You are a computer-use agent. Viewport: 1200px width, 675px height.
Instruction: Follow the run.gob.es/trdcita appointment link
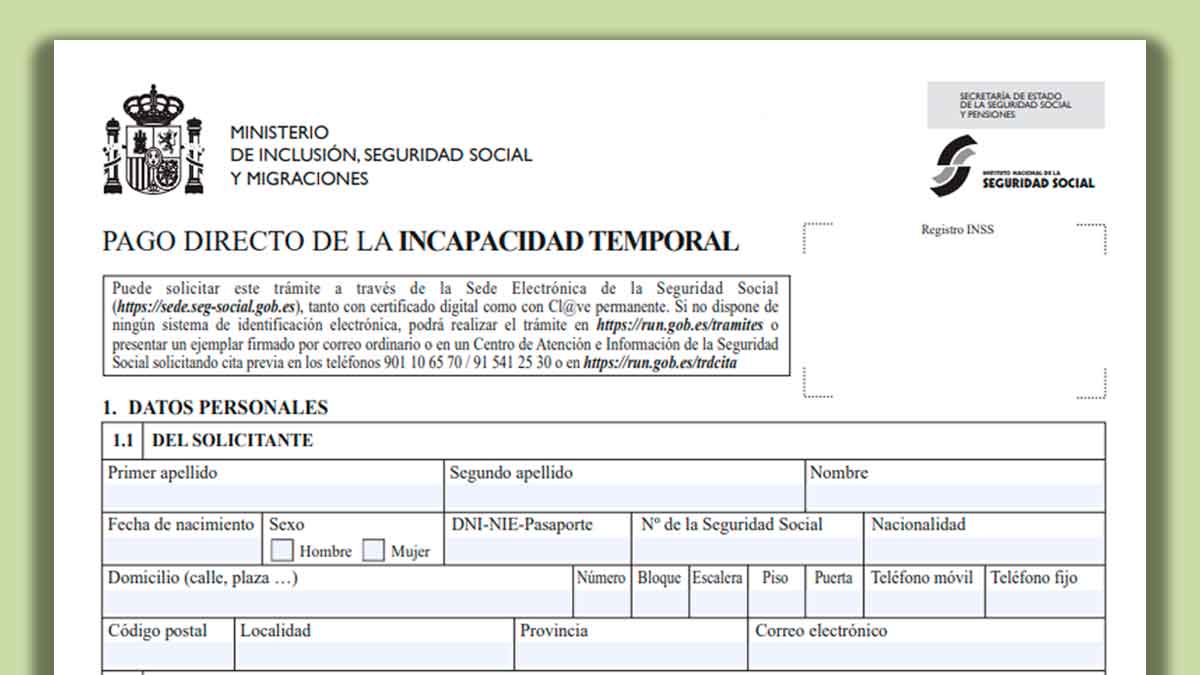(x=661, y=364)
